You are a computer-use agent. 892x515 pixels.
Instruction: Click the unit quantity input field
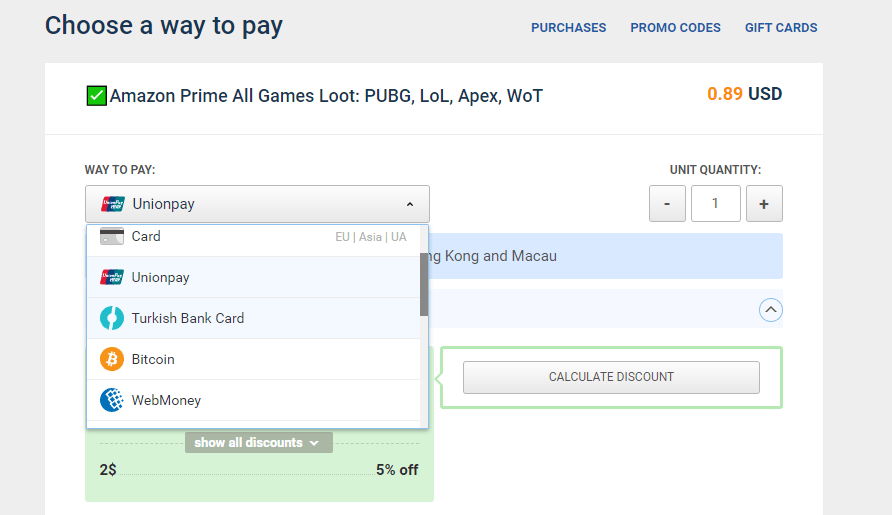(x=715, y=204)
